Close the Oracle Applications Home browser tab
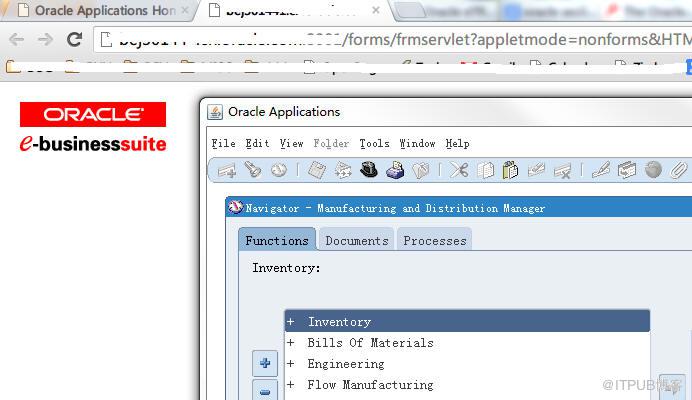 point(185,10)
